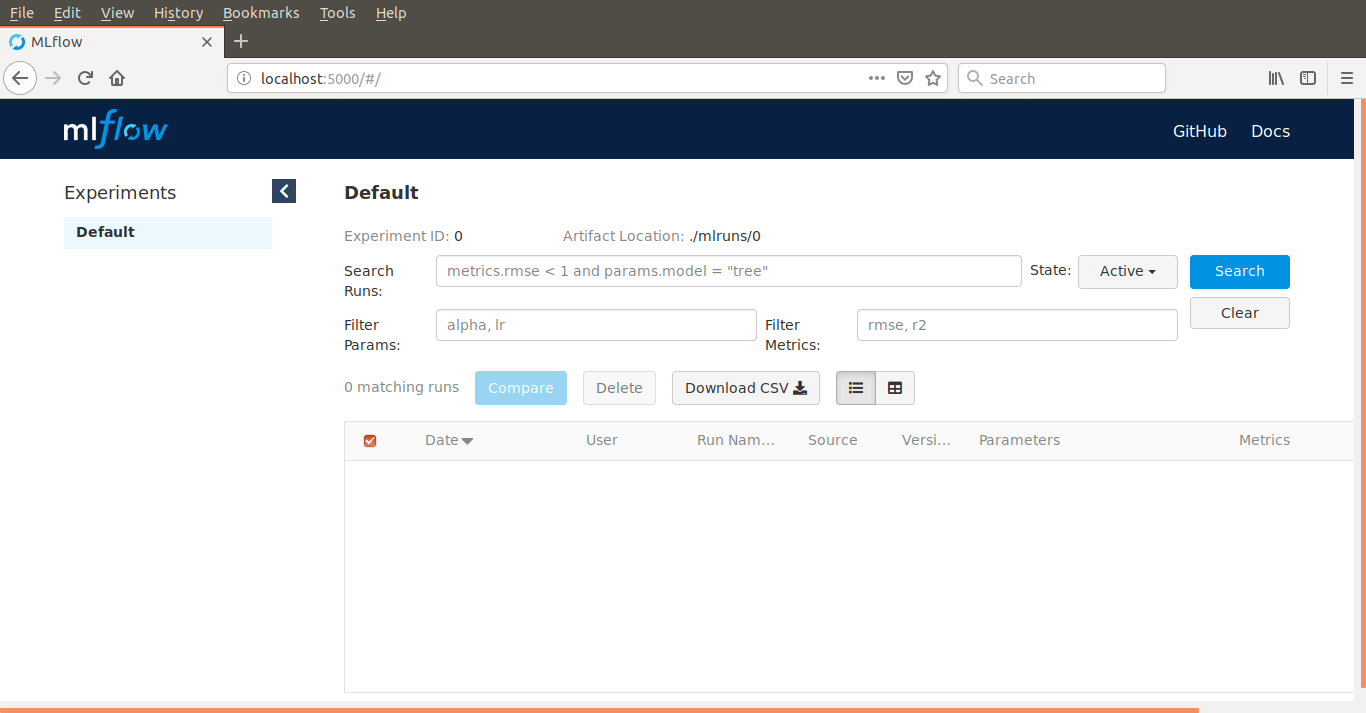Open the Tools menu
1366x713 pixels.
(x=337, y=13)
